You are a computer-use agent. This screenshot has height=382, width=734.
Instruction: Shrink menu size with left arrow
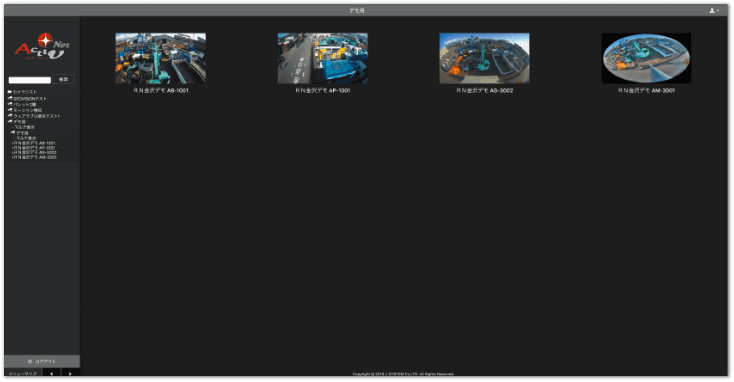pos(51,373)
